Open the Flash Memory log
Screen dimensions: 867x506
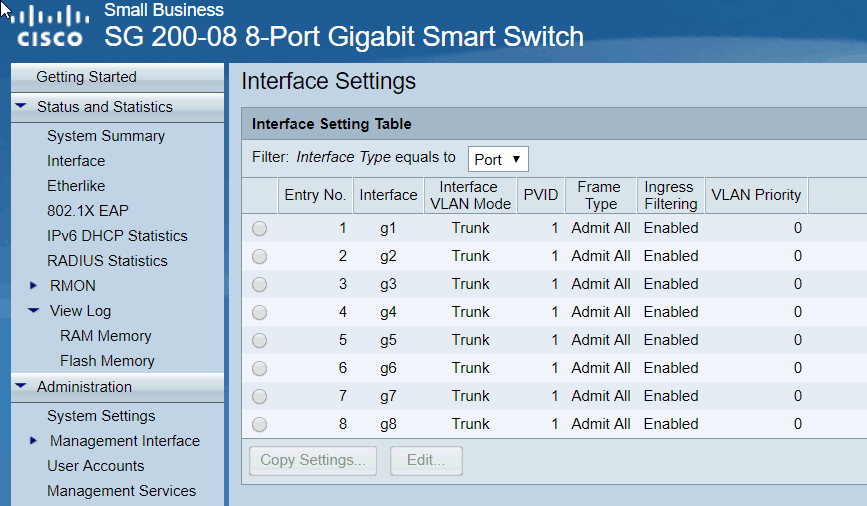coord(107,361)
